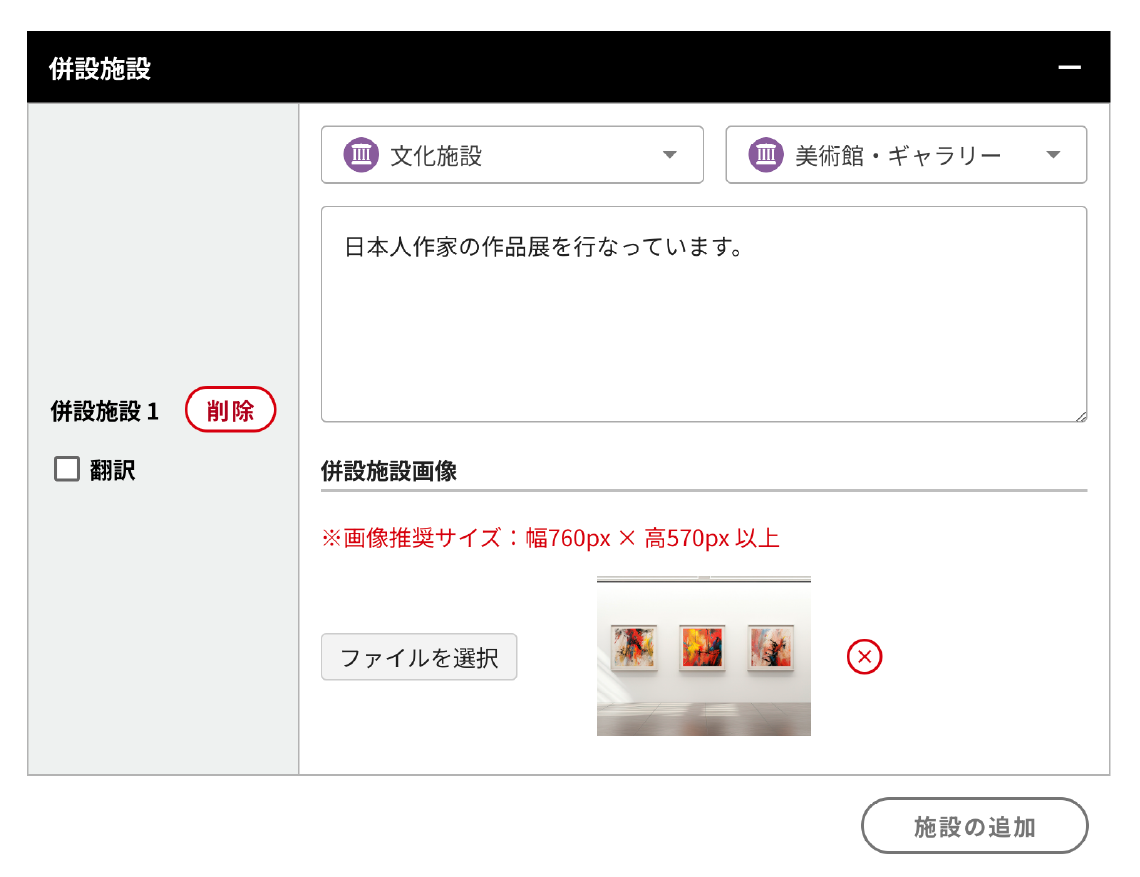Click the gallery image thumbnail preview
Screen dimensions: 1140x877
tap(703, 656)
